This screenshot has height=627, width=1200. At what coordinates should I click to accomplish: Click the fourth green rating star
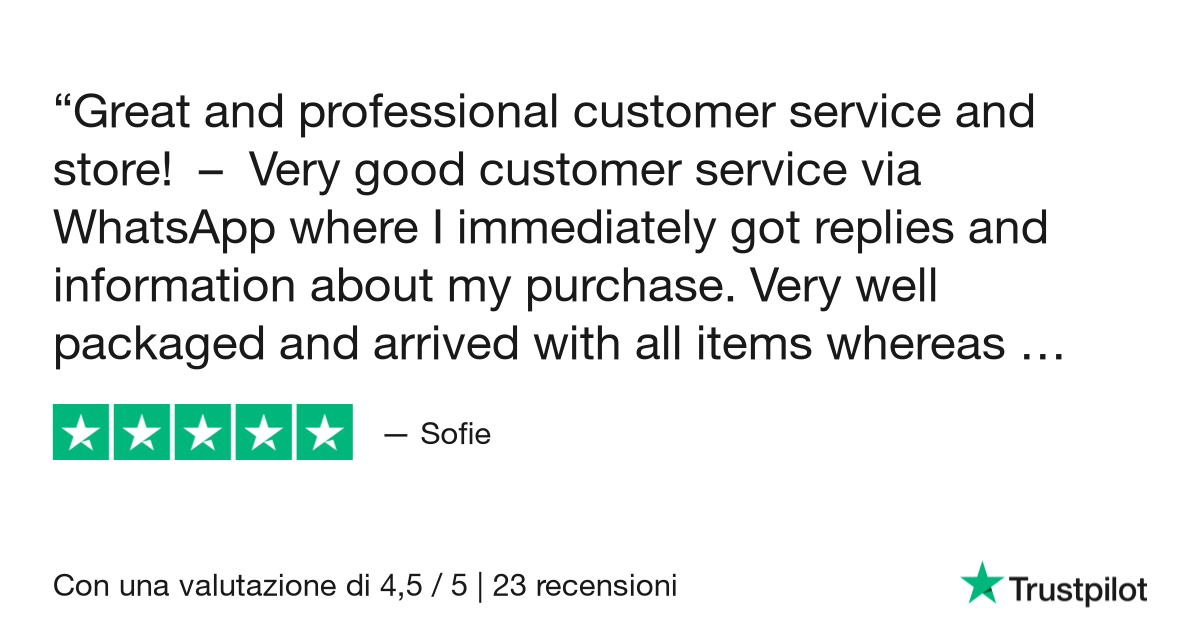click(263, 432)
